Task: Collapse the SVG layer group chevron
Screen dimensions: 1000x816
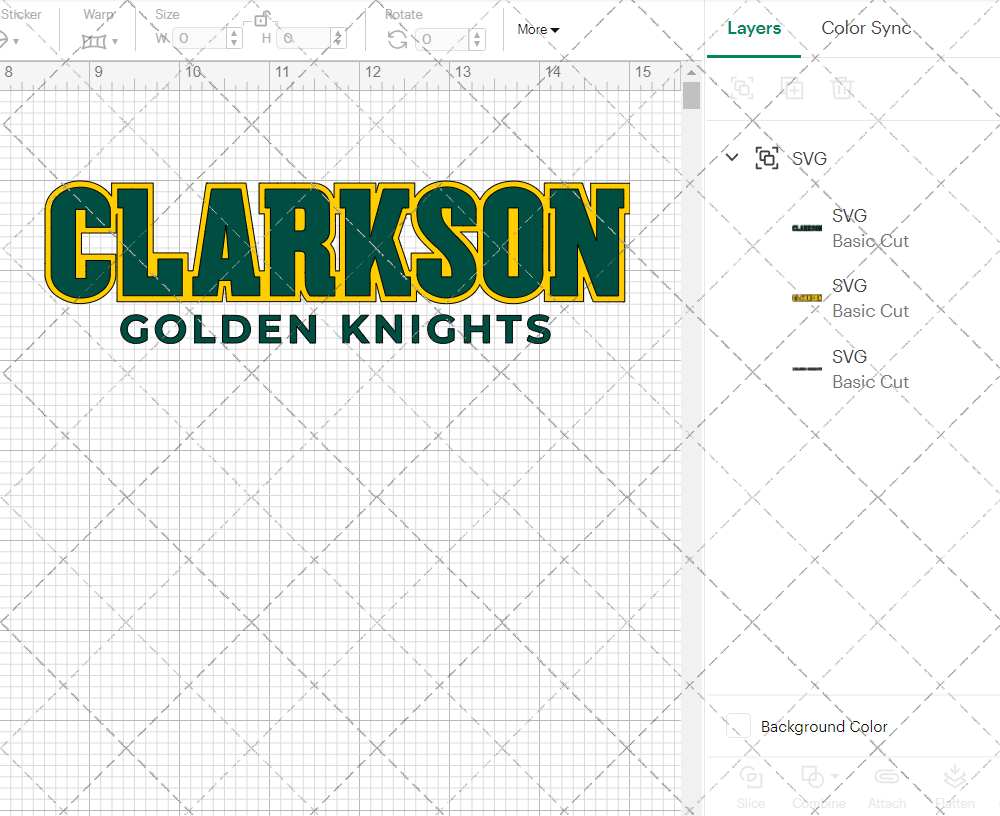Action: click(731, 158)
